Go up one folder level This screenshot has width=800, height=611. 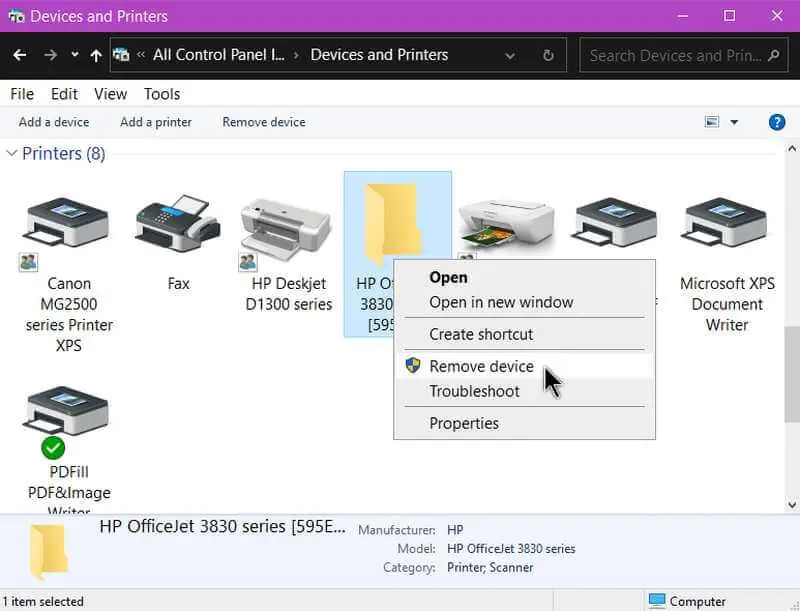[x=96, y=55]
